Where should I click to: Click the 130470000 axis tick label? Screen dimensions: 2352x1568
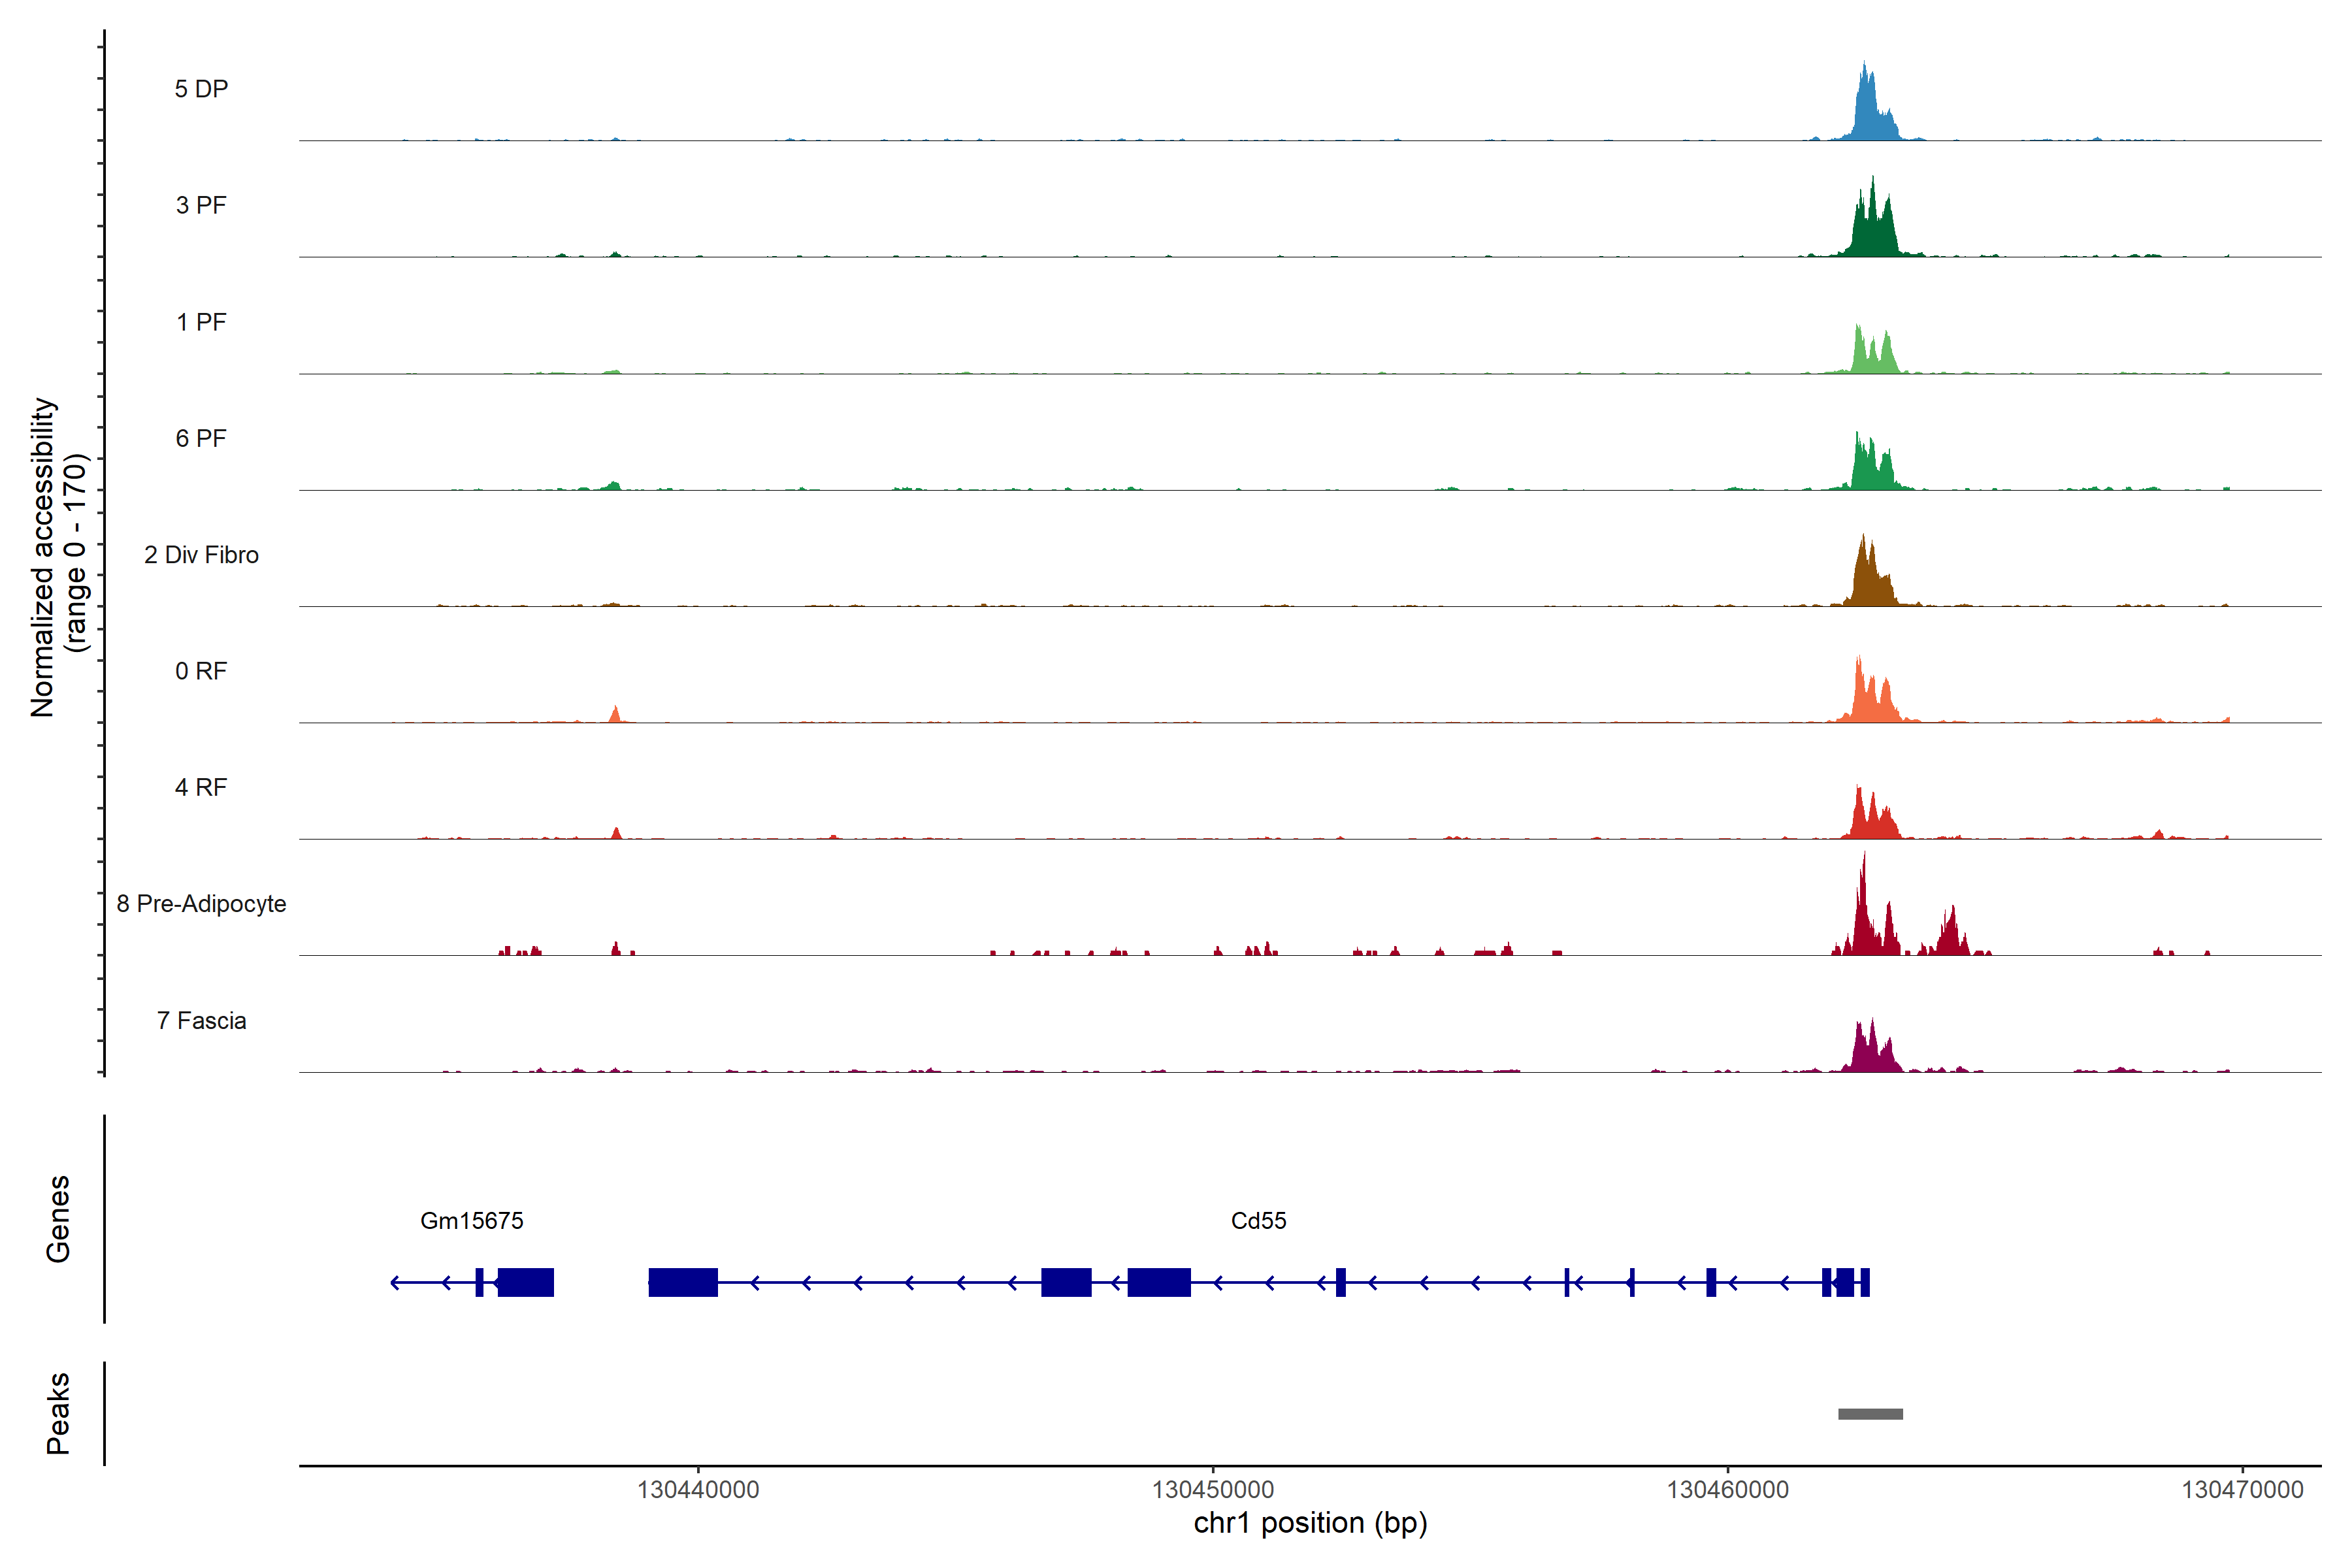[2242, 1490]
